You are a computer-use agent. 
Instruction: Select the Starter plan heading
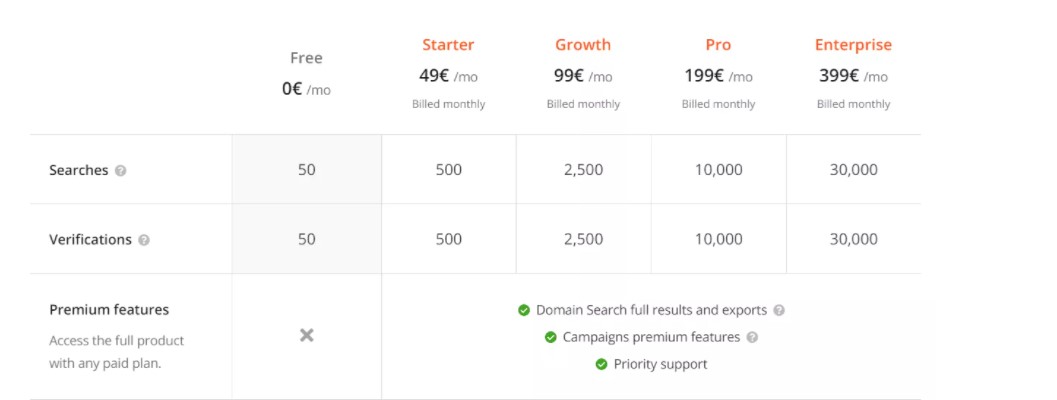[x=448, y=45]
